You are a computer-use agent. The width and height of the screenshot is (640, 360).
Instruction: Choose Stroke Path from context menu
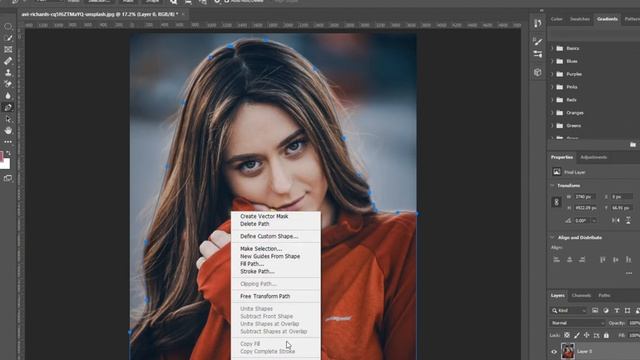257,271
